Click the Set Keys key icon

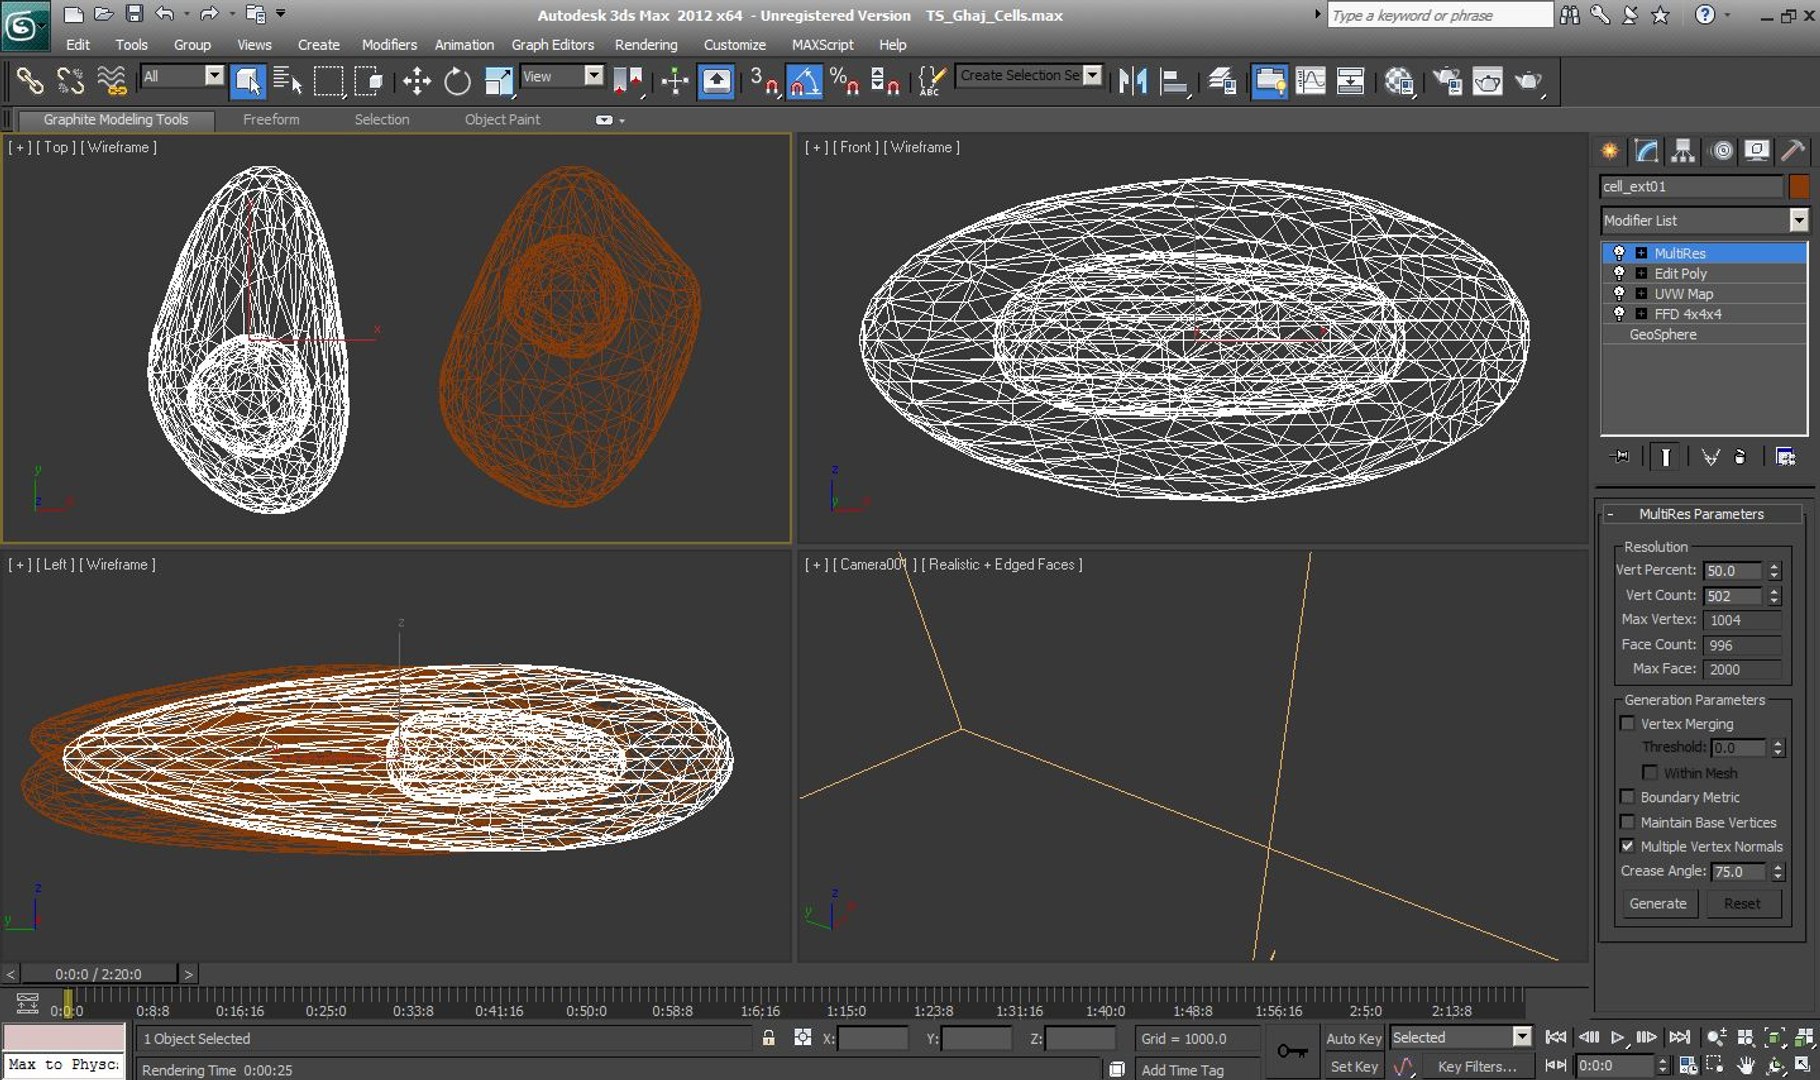pyautogui.click(x=1291, y=1051)
